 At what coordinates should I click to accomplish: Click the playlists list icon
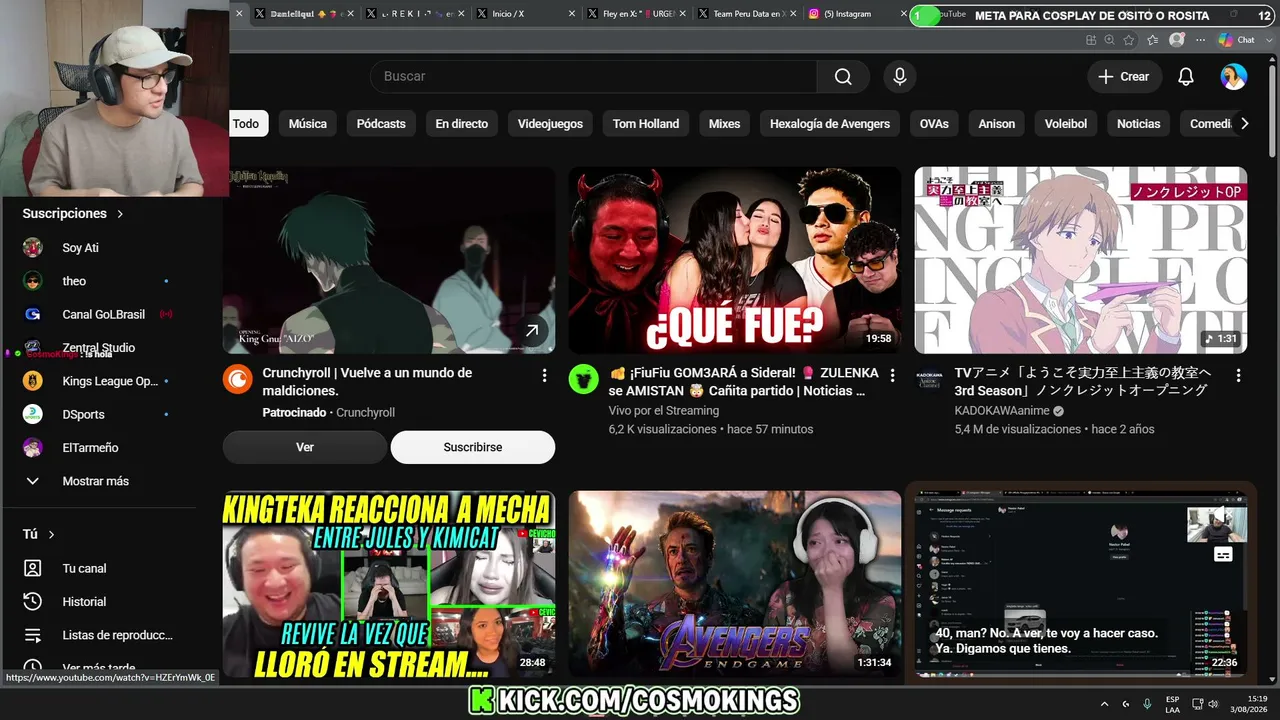tap(33, 635)
